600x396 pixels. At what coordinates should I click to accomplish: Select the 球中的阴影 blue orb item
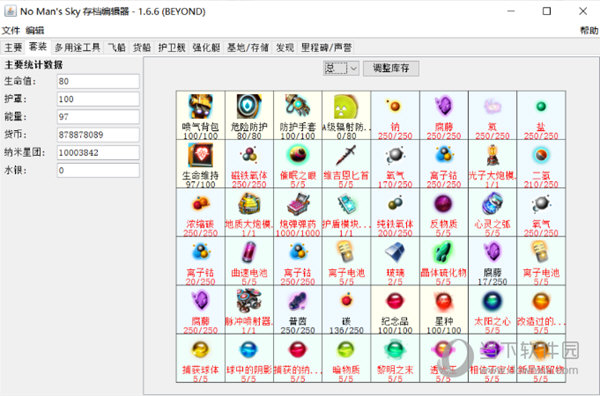249,358
